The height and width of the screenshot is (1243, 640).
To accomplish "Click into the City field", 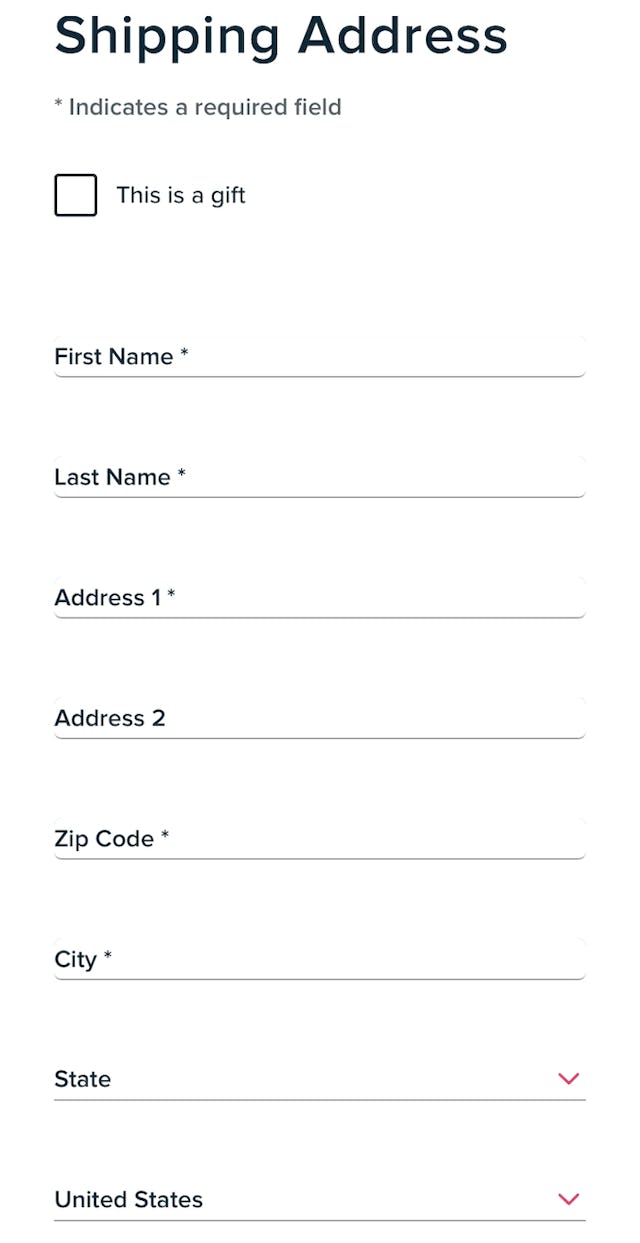I will [x=318, y=959].
